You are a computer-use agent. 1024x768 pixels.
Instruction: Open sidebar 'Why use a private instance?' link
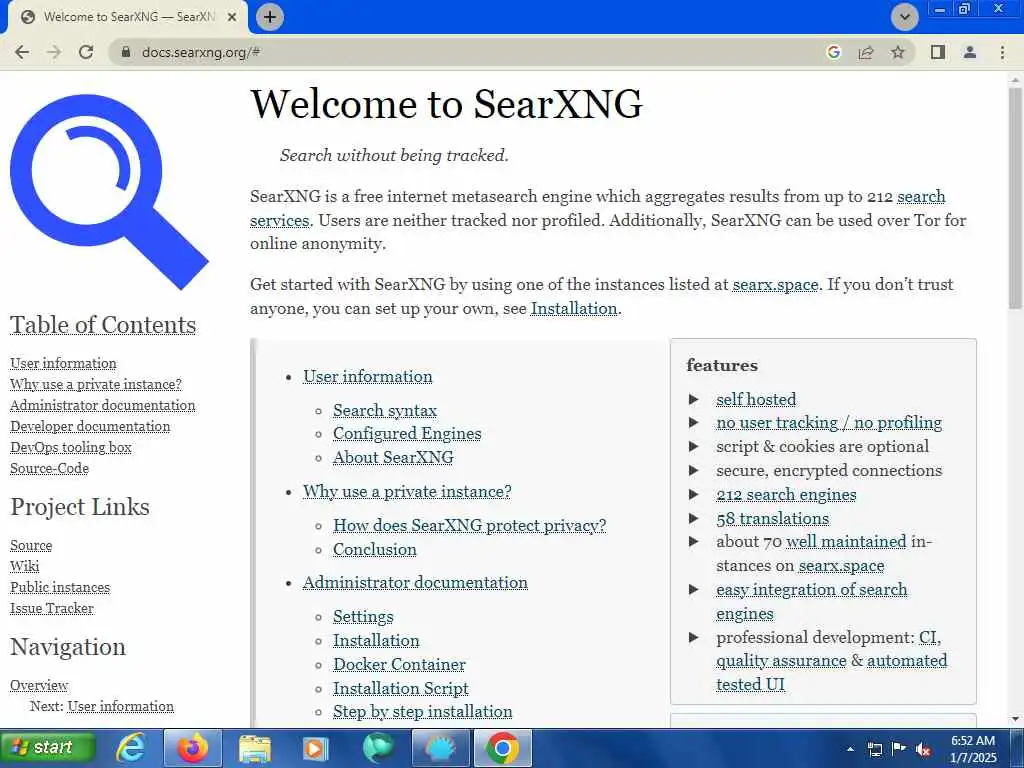[x=96, y=384]
